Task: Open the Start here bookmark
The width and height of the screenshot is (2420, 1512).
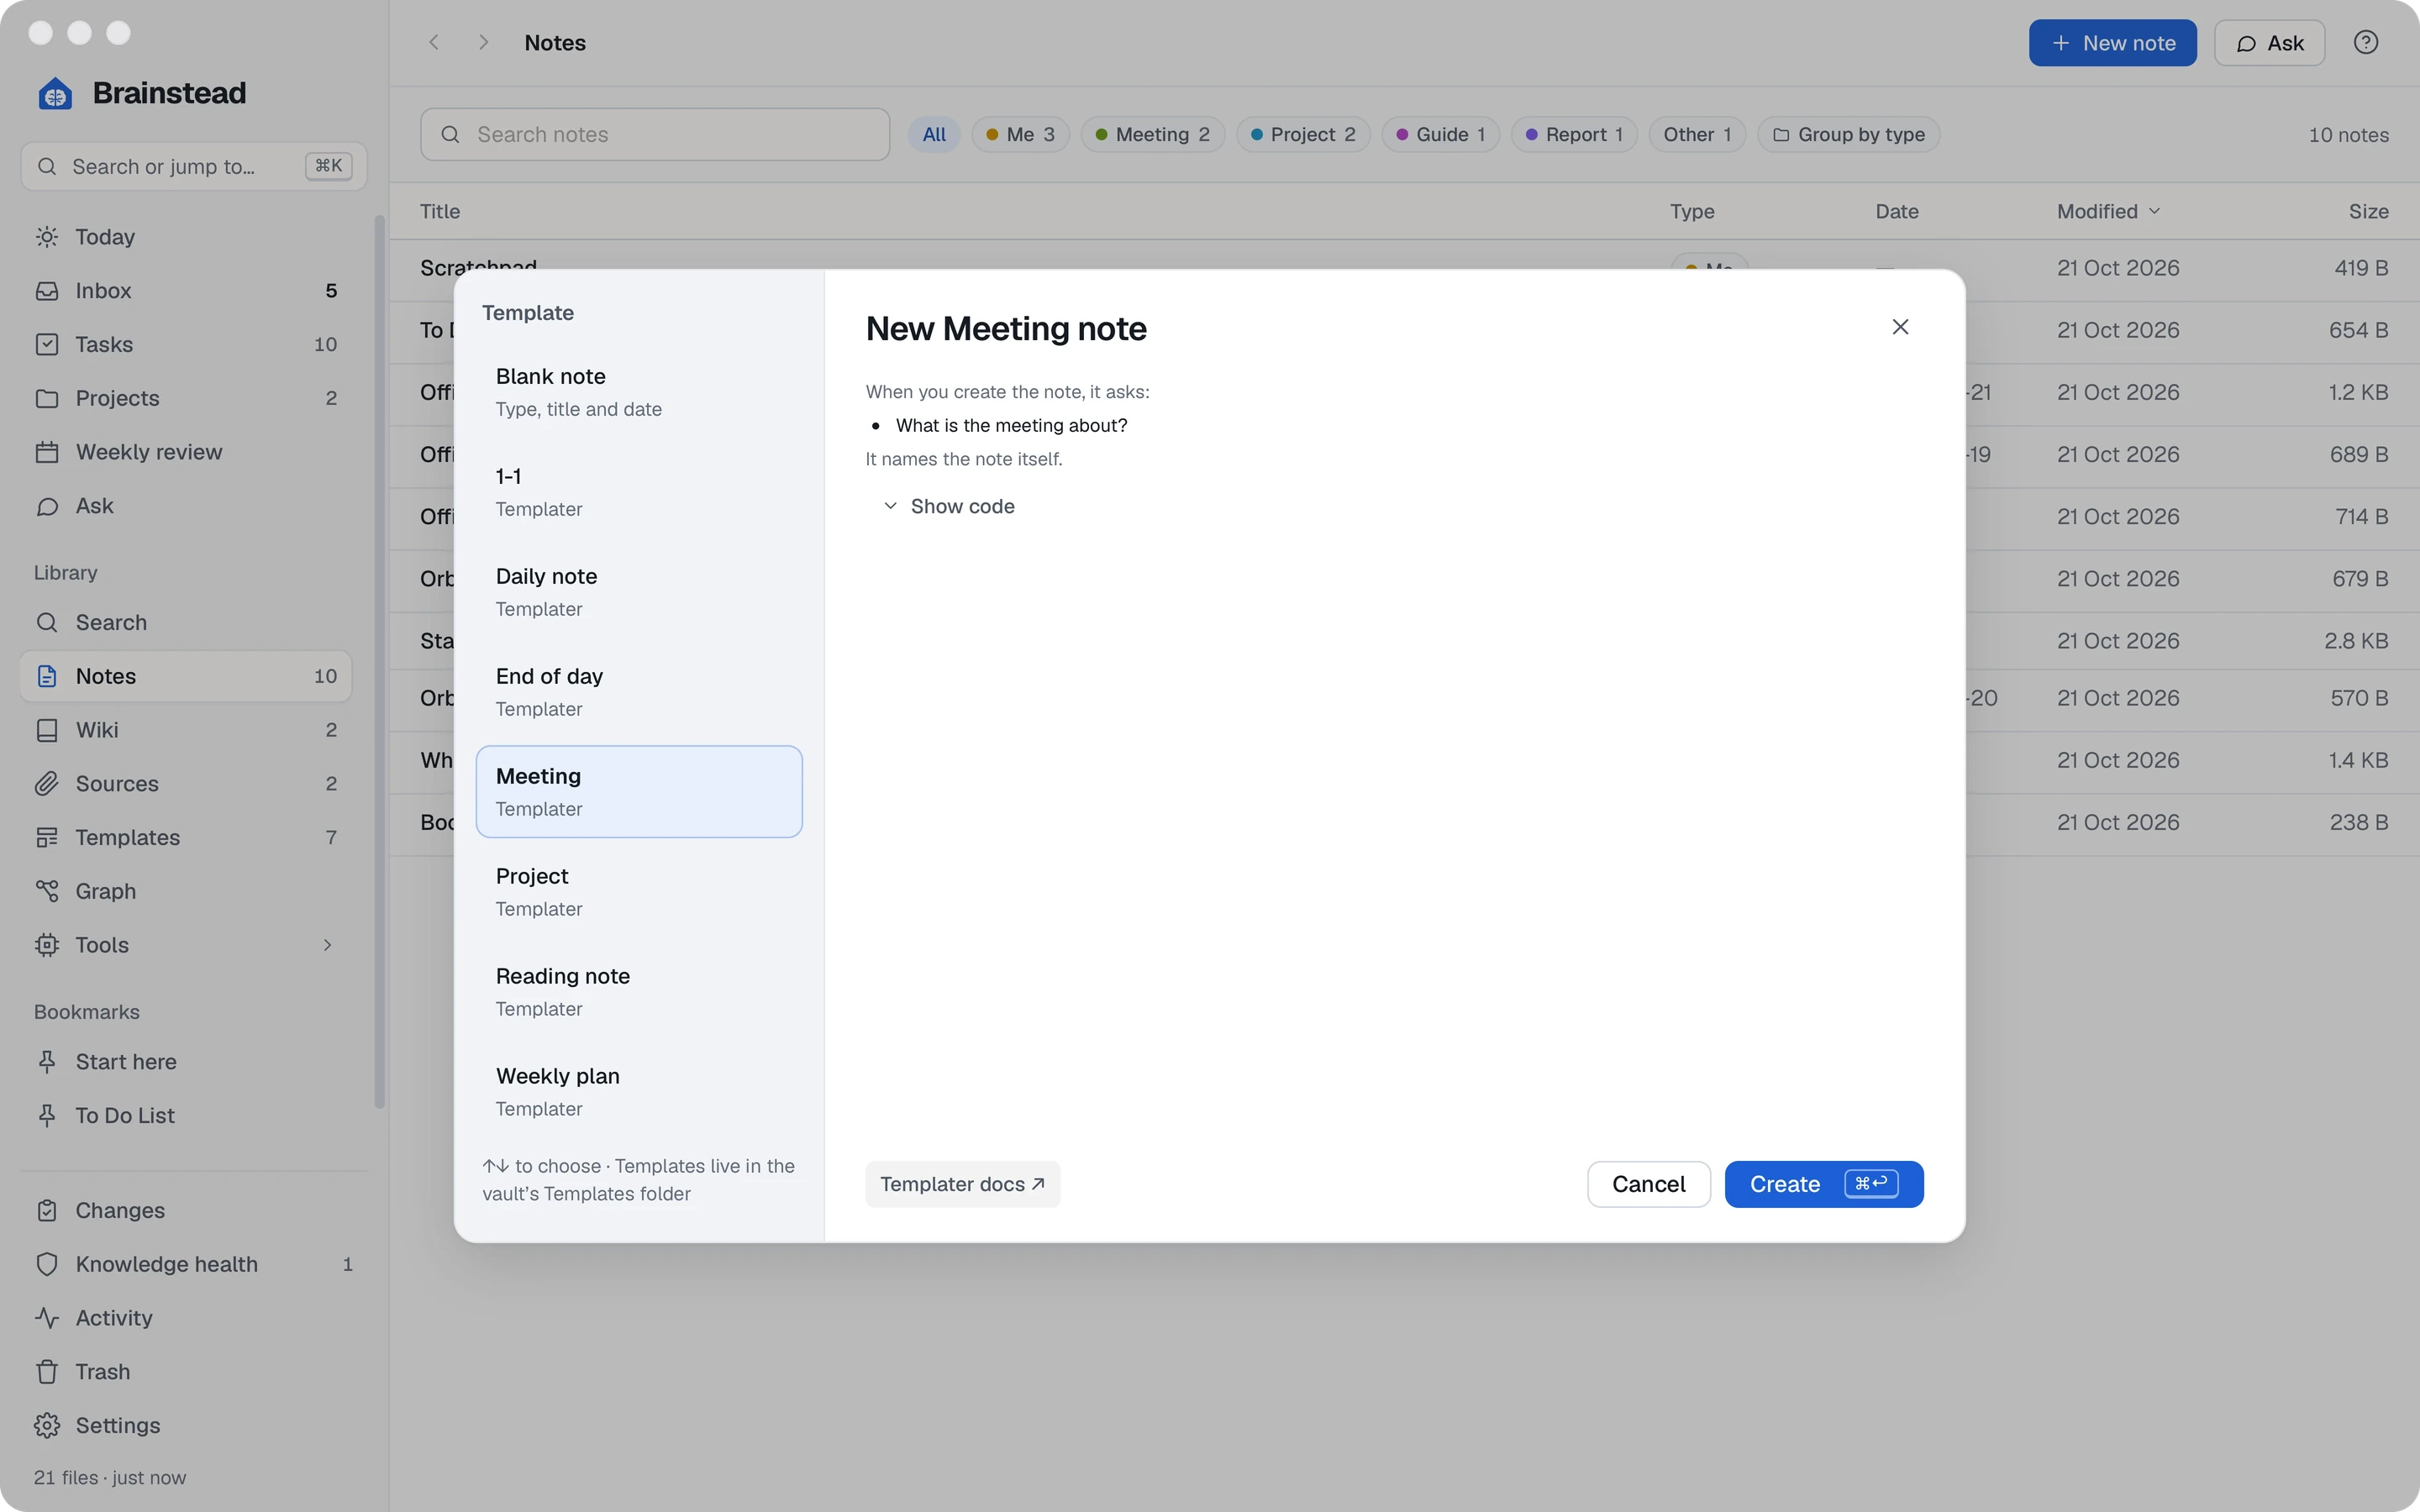Action: (185, 1062)
